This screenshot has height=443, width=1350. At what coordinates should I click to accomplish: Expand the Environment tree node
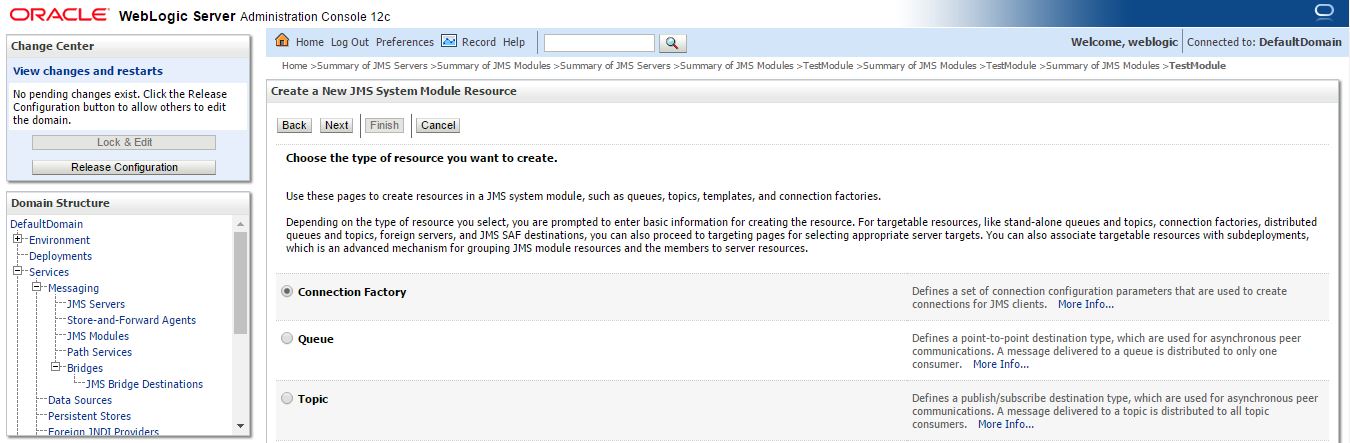click(18, 240)
